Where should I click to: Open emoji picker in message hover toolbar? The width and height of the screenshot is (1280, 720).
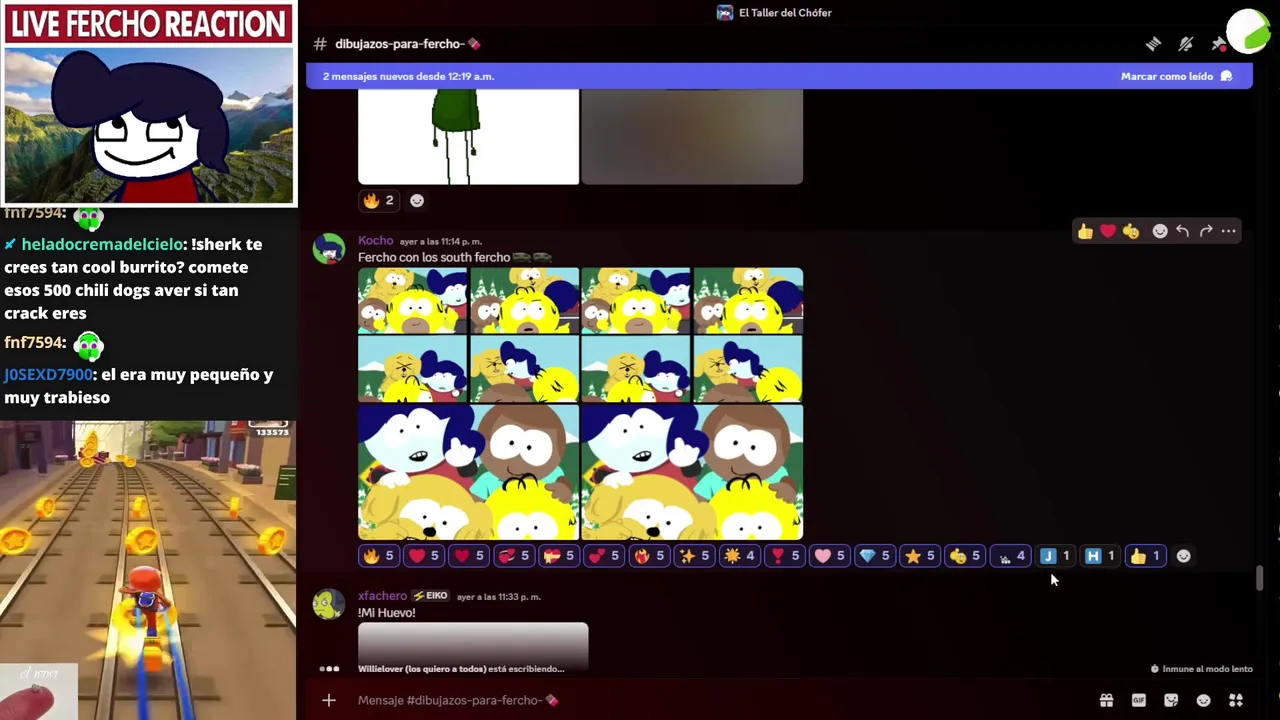coord(1160,231)
